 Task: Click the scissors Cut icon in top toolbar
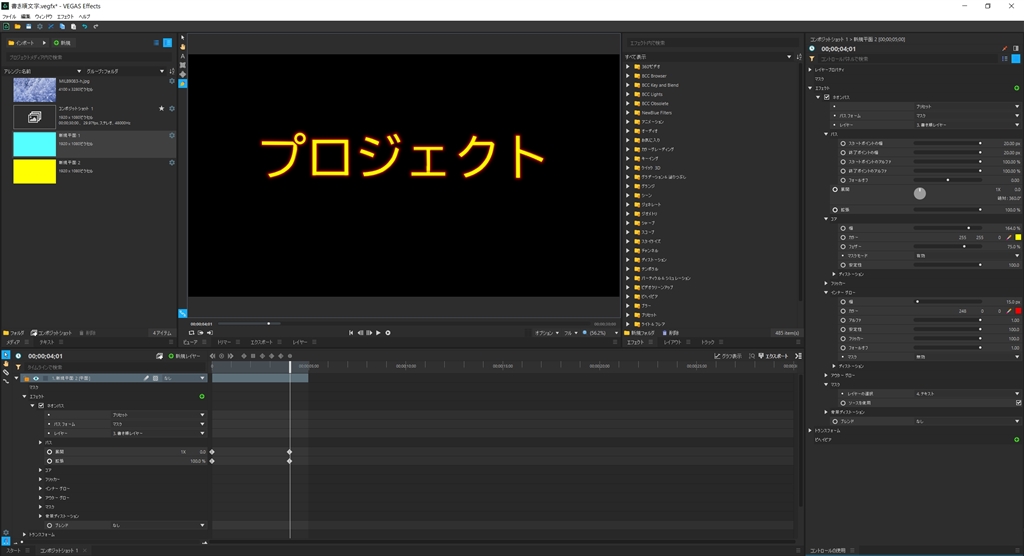(51, 27)
